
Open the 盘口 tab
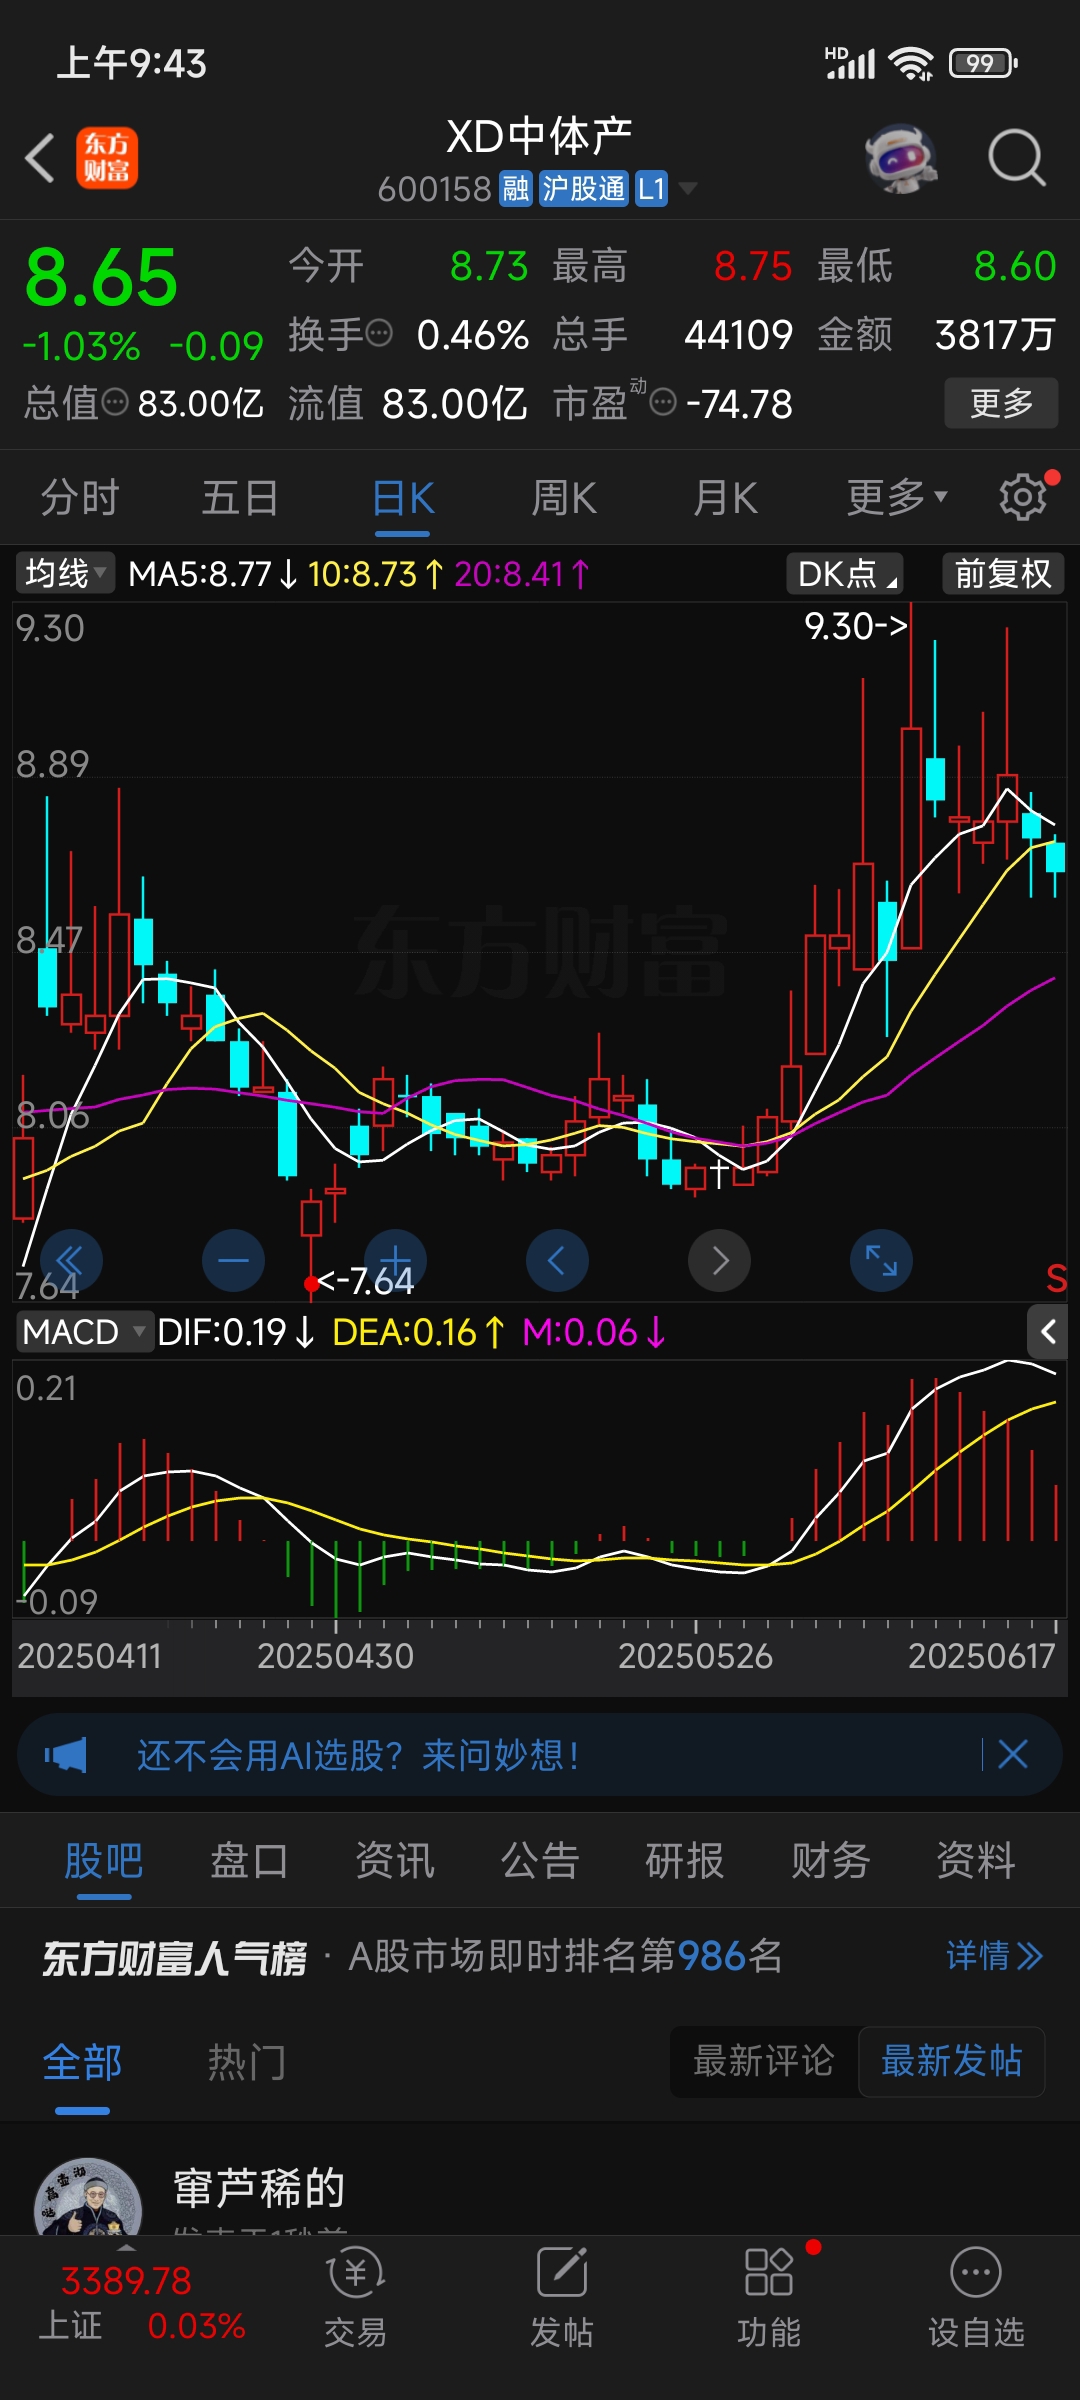249,1861
